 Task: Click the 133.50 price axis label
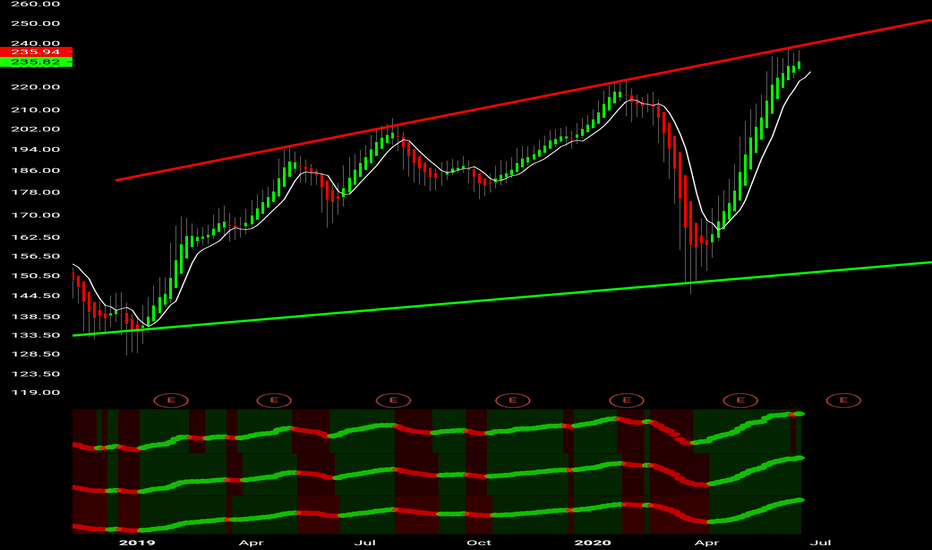[36, 335]
